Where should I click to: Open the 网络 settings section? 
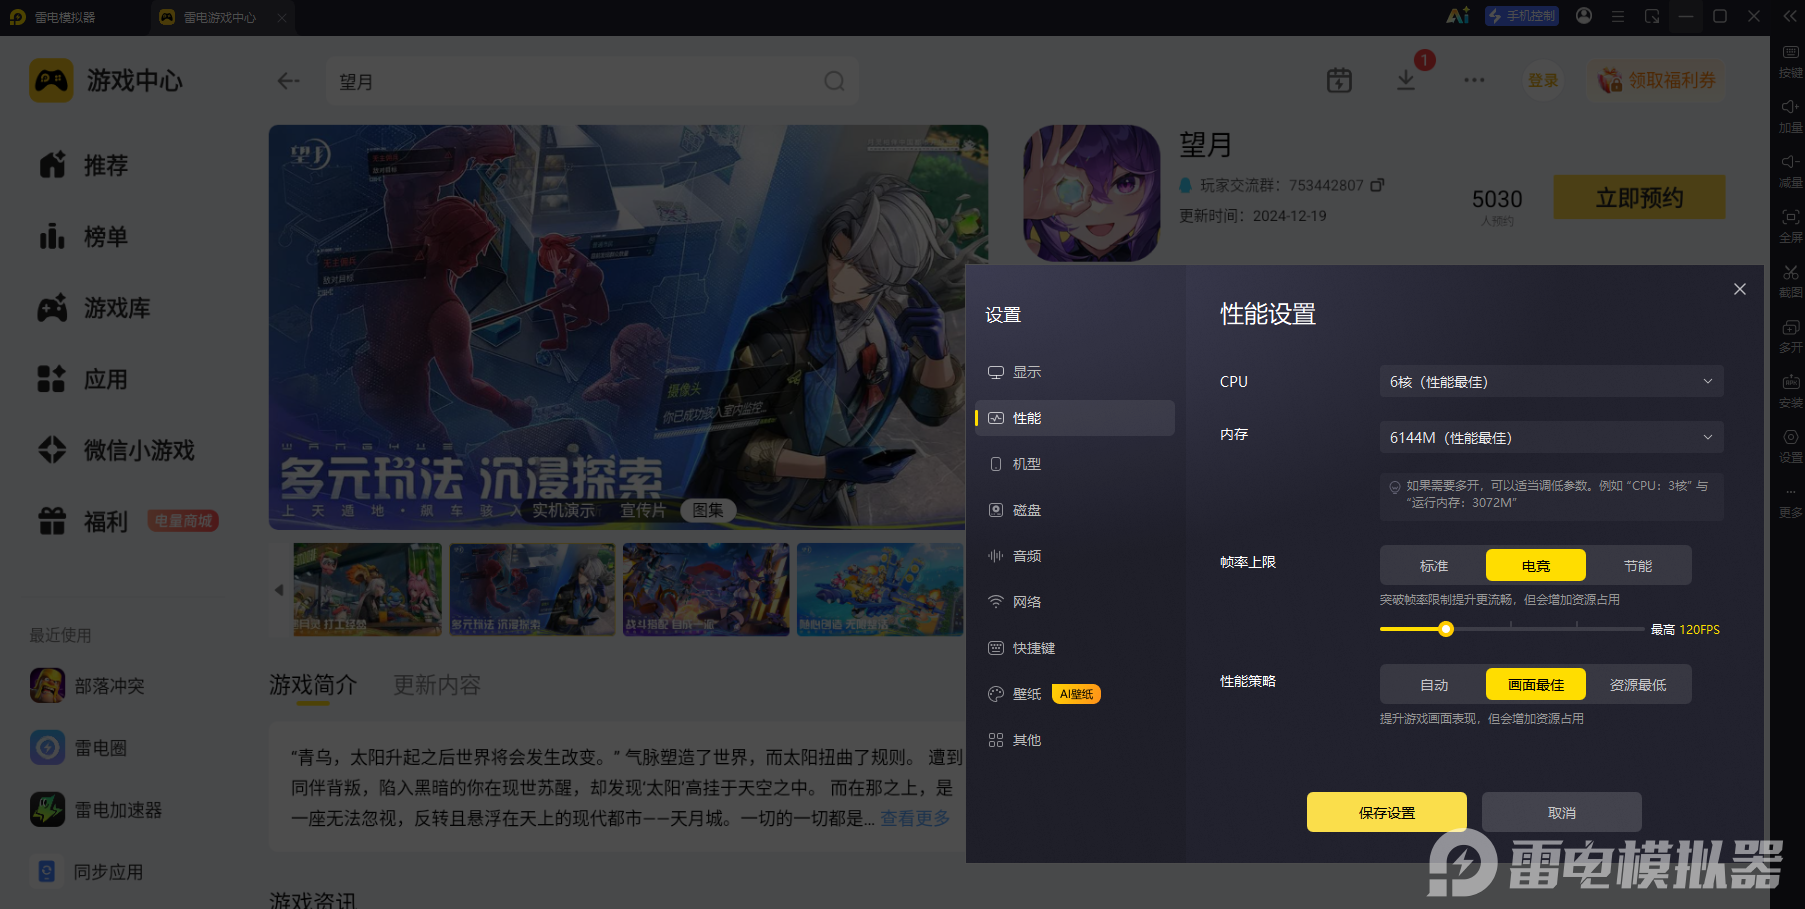coord(1075,602)
